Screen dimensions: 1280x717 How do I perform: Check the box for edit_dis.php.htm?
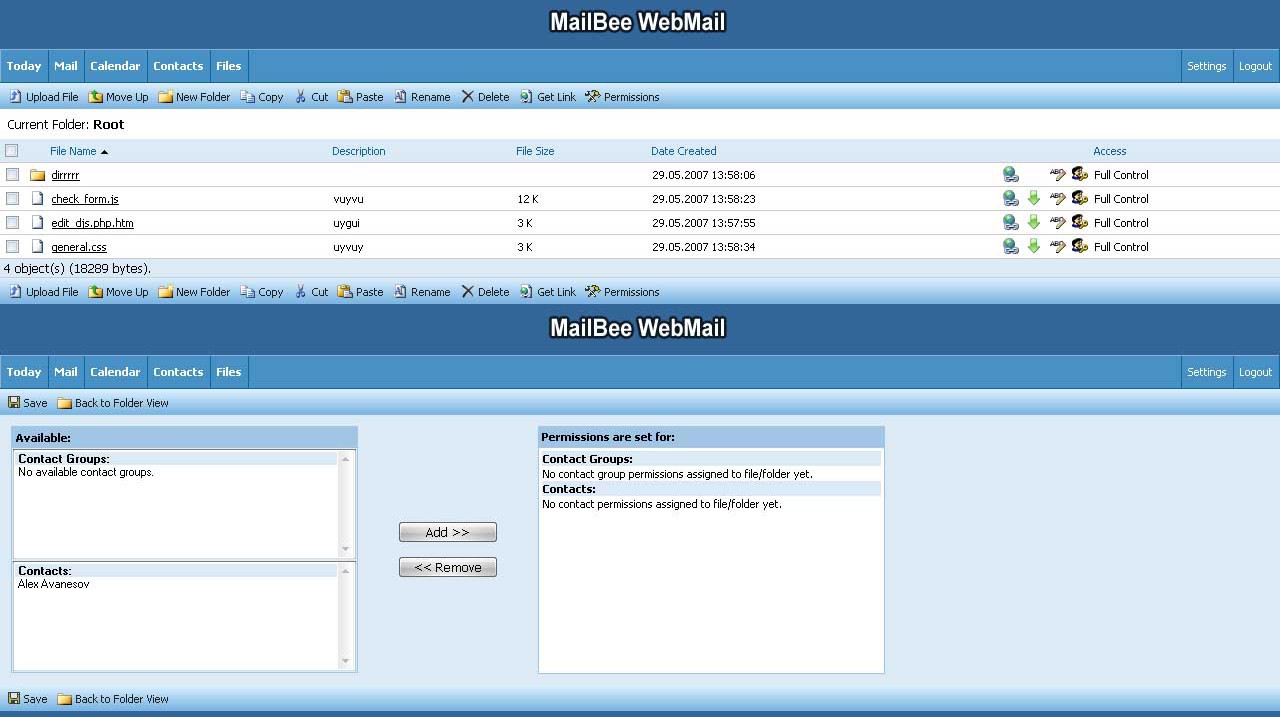coord(12,223)
